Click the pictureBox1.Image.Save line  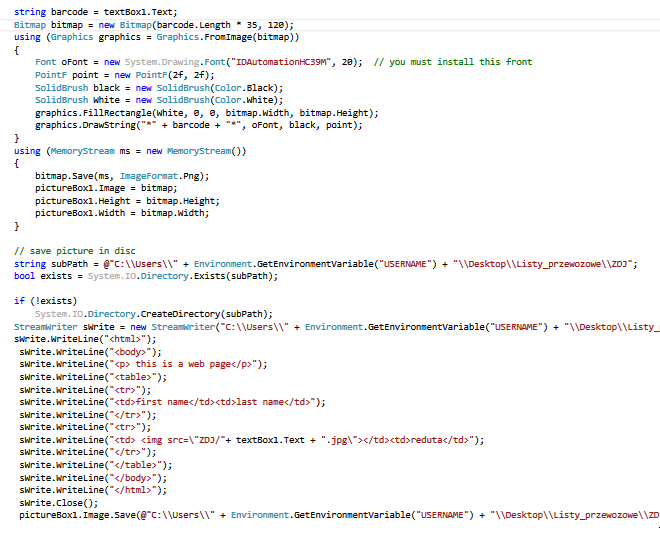tap(340, 515)
